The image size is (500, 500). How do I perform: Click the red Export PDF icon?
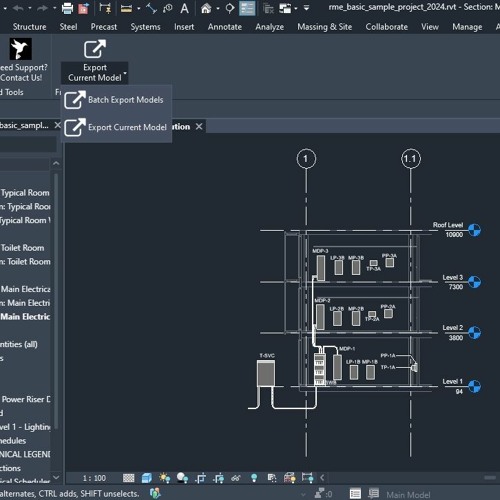[x=83, y=8]
